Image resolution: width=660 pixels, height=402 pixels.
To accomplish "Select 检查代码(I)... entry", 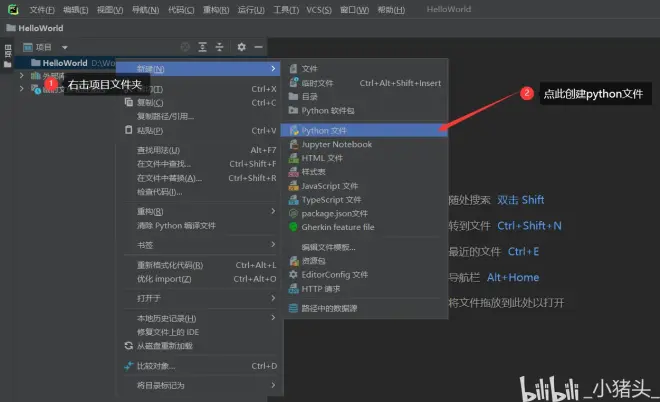I will point(200,192).
